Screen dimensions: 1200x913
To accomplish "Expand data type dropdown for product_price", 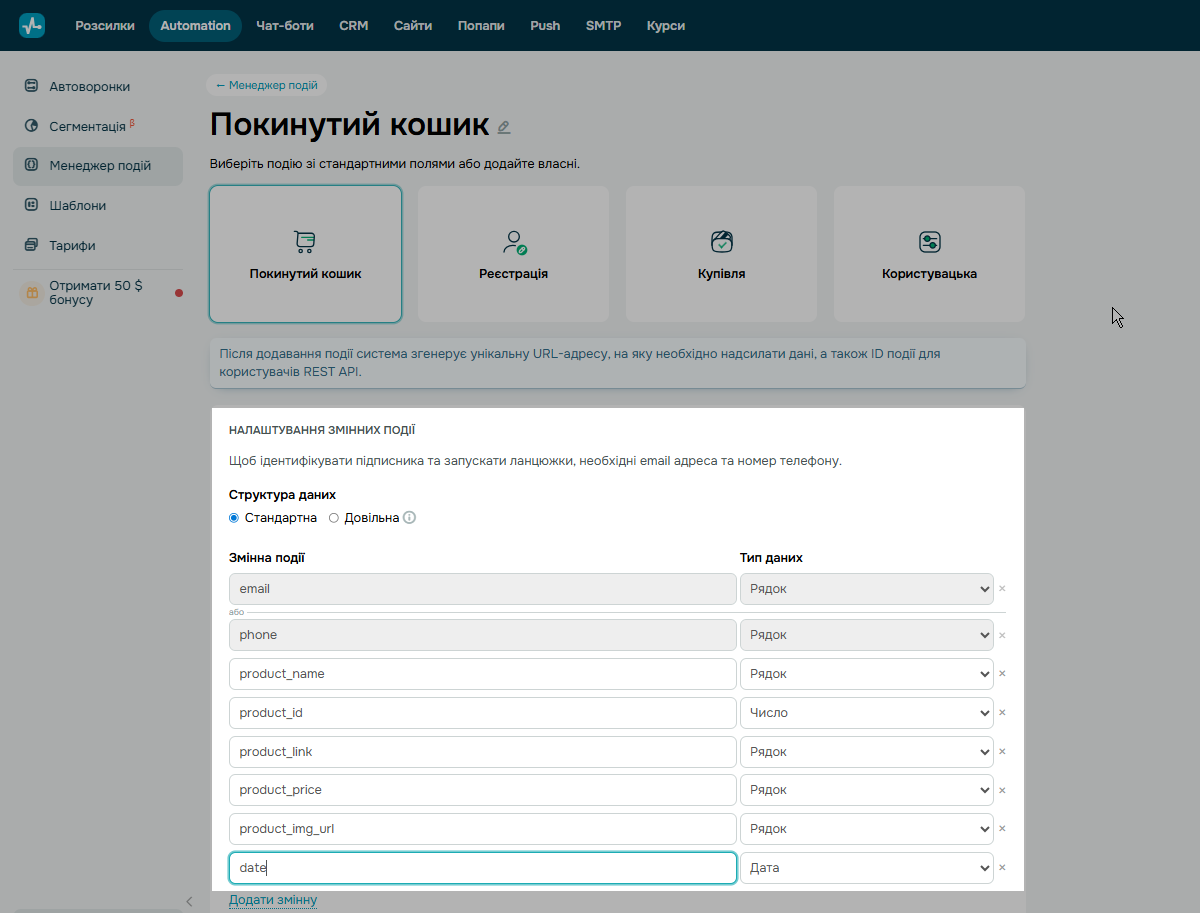I will (866, 790).
